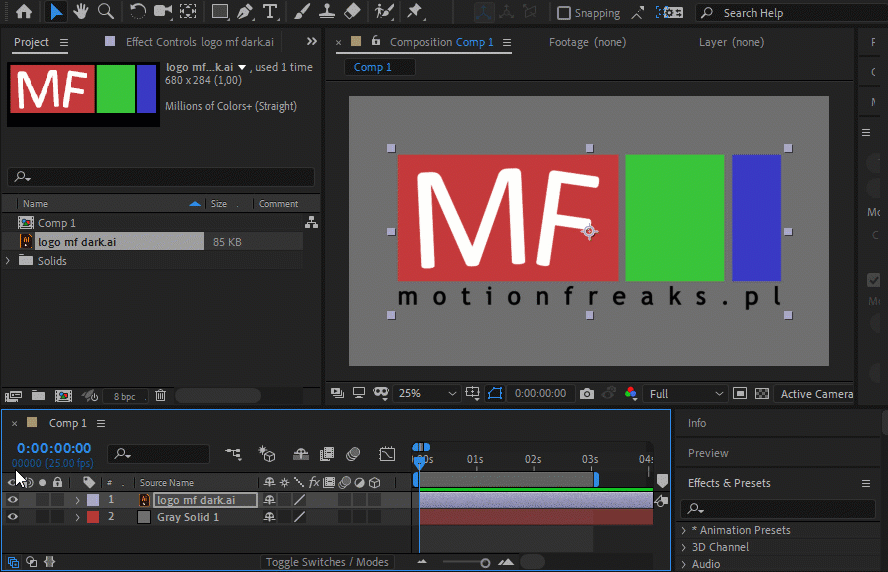Switch to Footage (none) tab

click(x=587, y=42)
